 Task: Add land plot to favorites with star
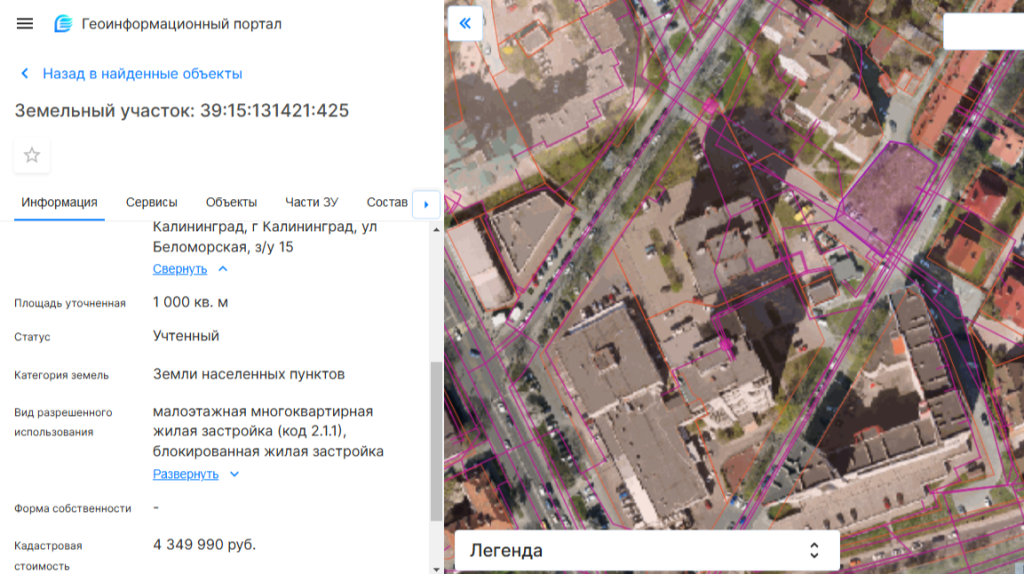32,155
